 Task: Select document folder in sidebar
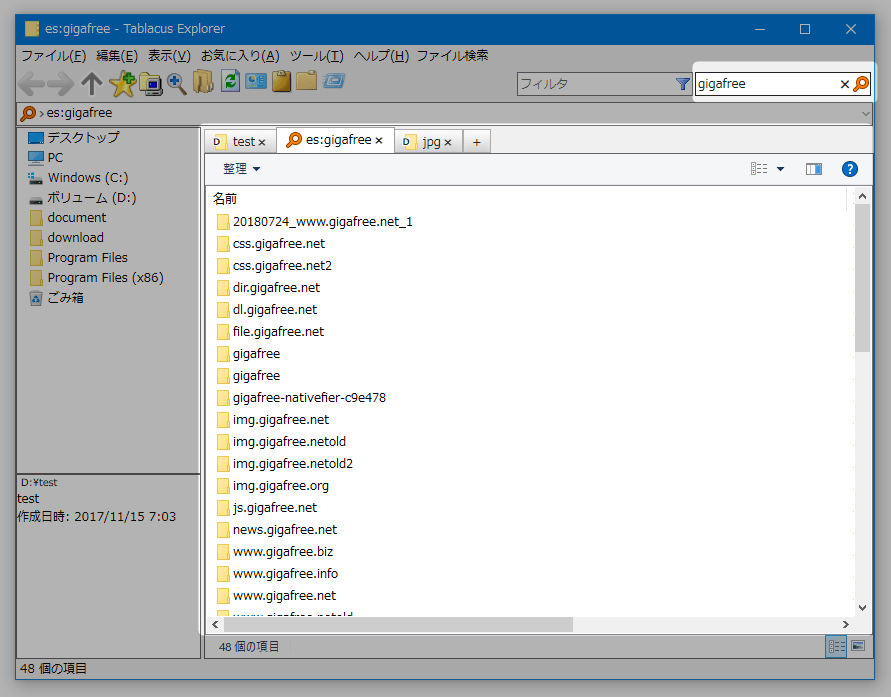(x=77, y=218)
